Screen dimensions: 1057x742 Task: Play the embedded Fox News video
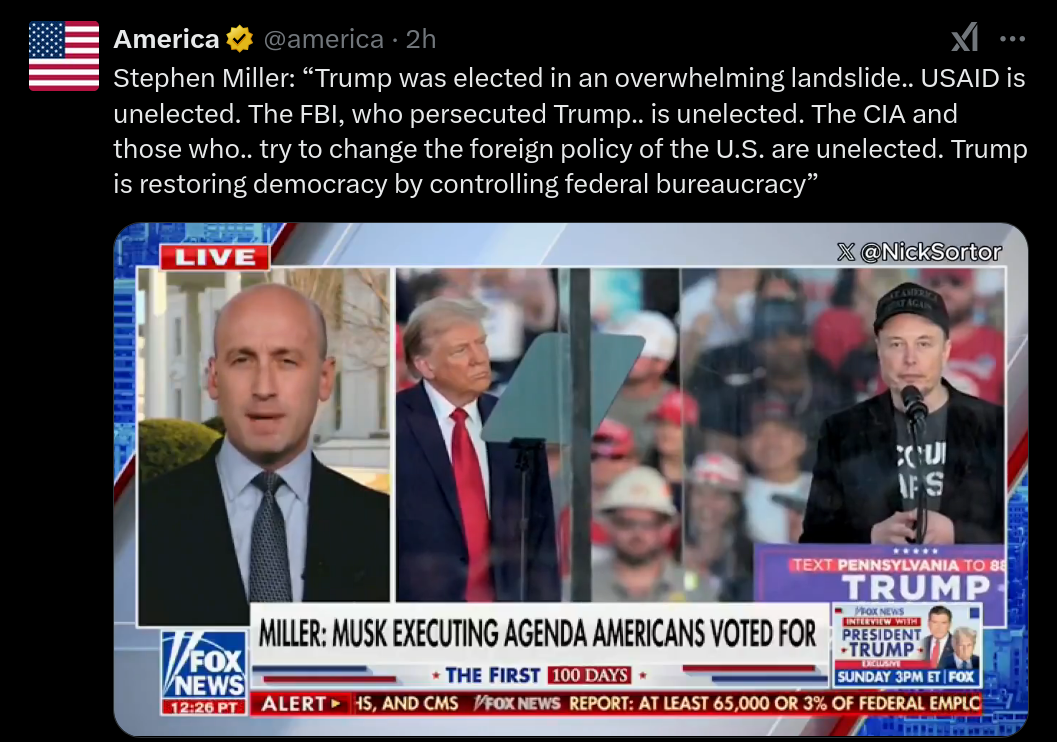point(570,479)
